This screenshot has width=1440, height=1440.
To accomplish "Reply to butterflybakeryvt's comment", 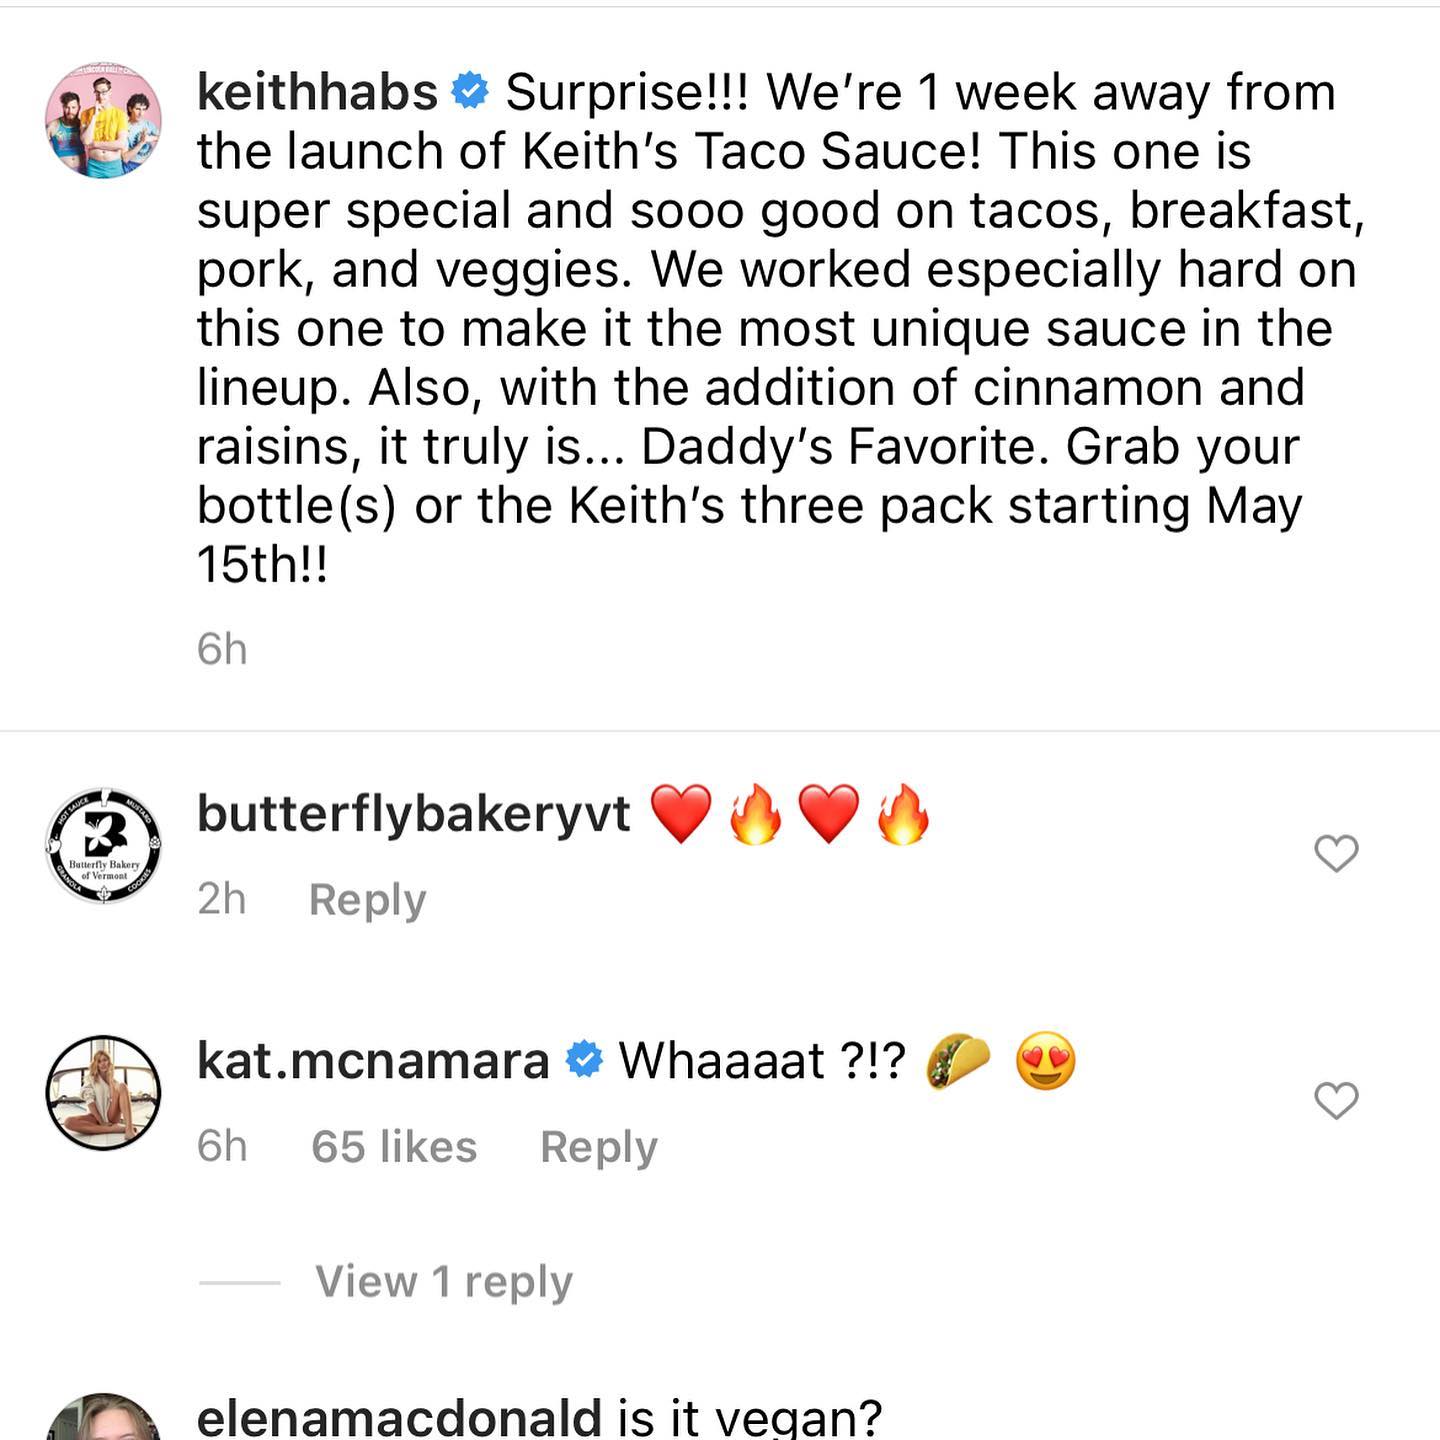I will 367,899.
